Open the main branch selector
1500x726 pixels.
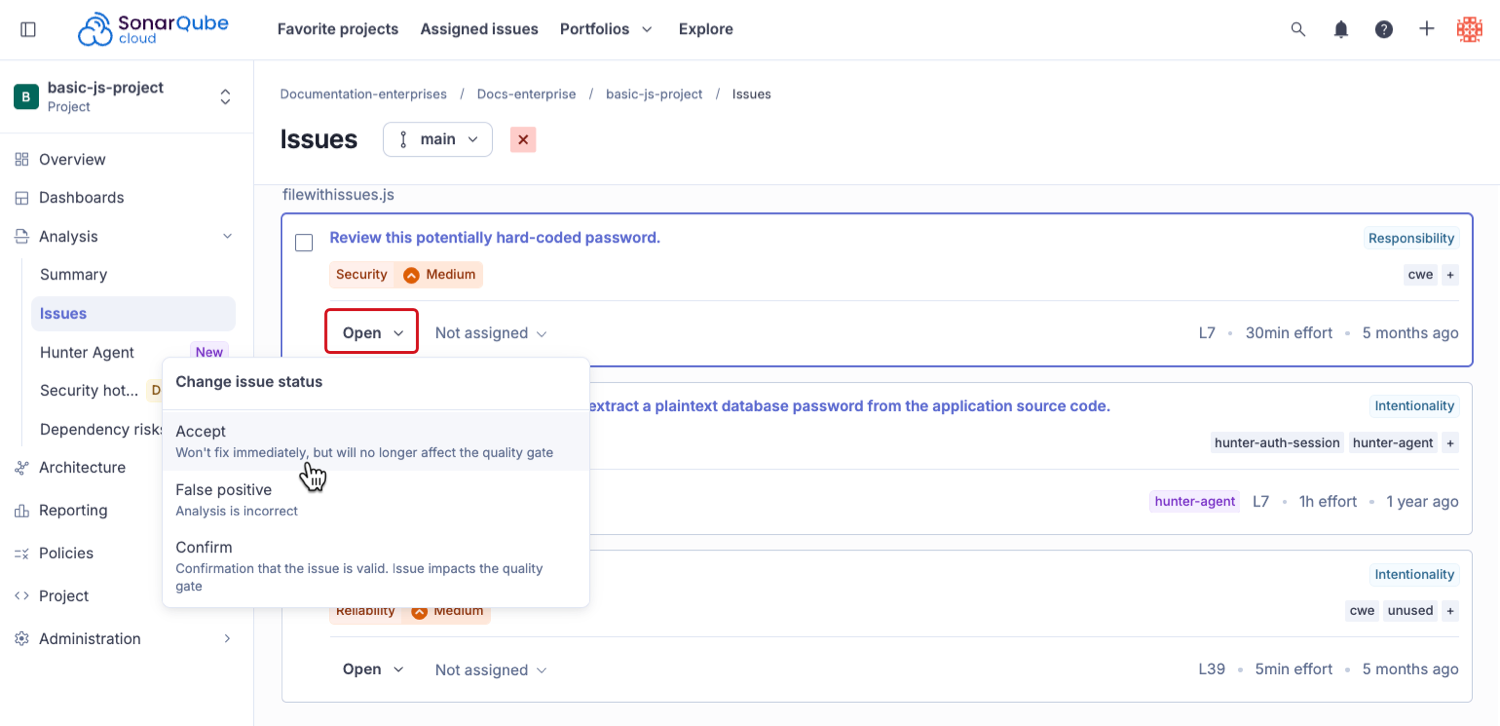point(438,140)
